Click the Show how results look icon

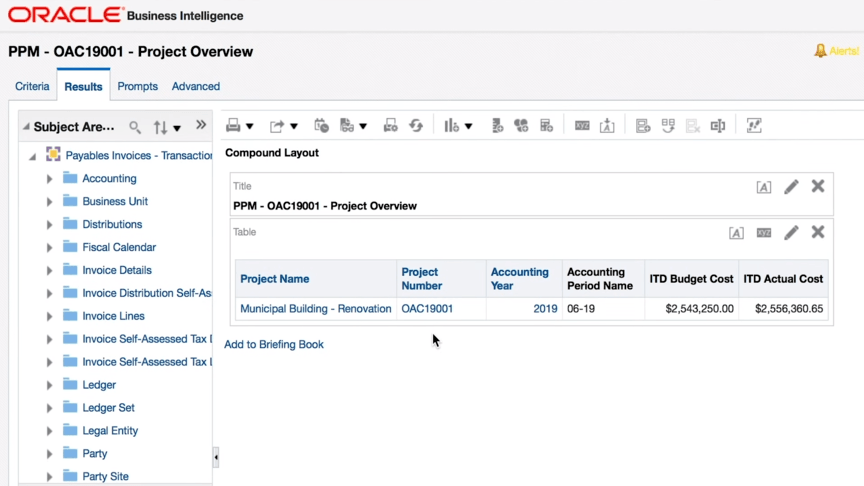point(347,126)
